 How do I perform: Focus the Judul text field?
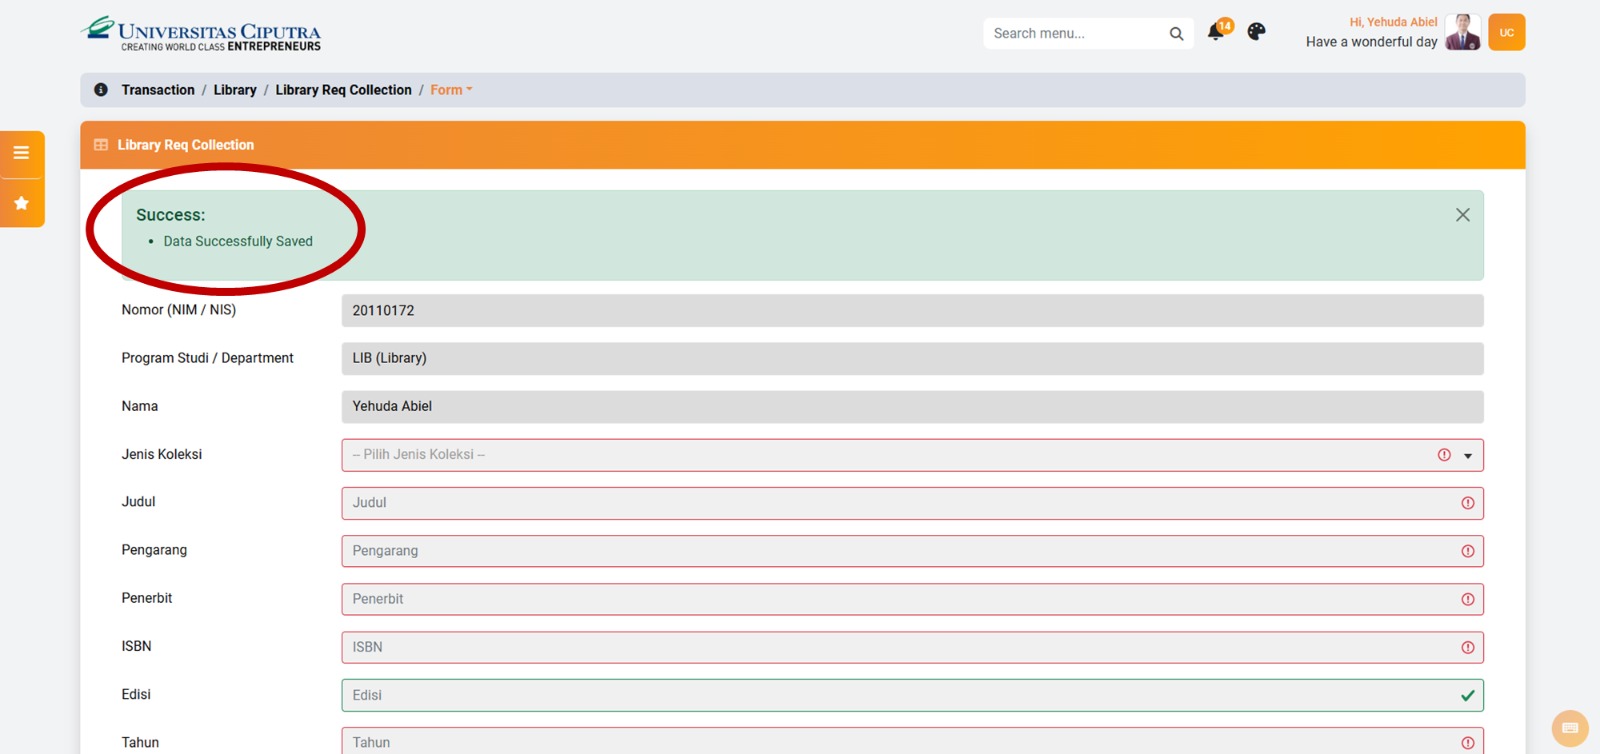click(x=900, y=503)
